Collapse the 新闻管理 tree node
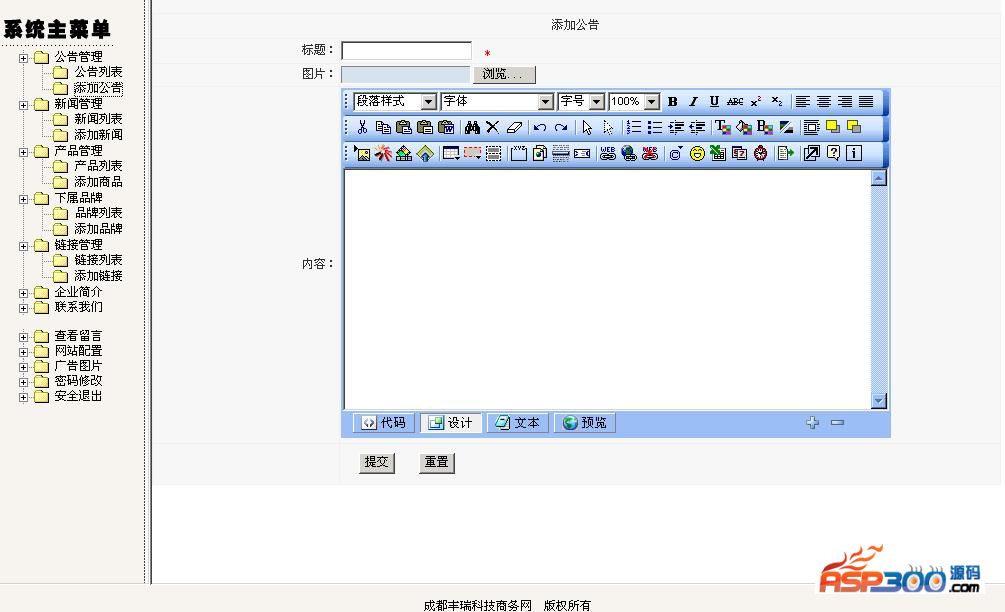The width and height of the screenshot is (1005, 612). pos(24,104)
